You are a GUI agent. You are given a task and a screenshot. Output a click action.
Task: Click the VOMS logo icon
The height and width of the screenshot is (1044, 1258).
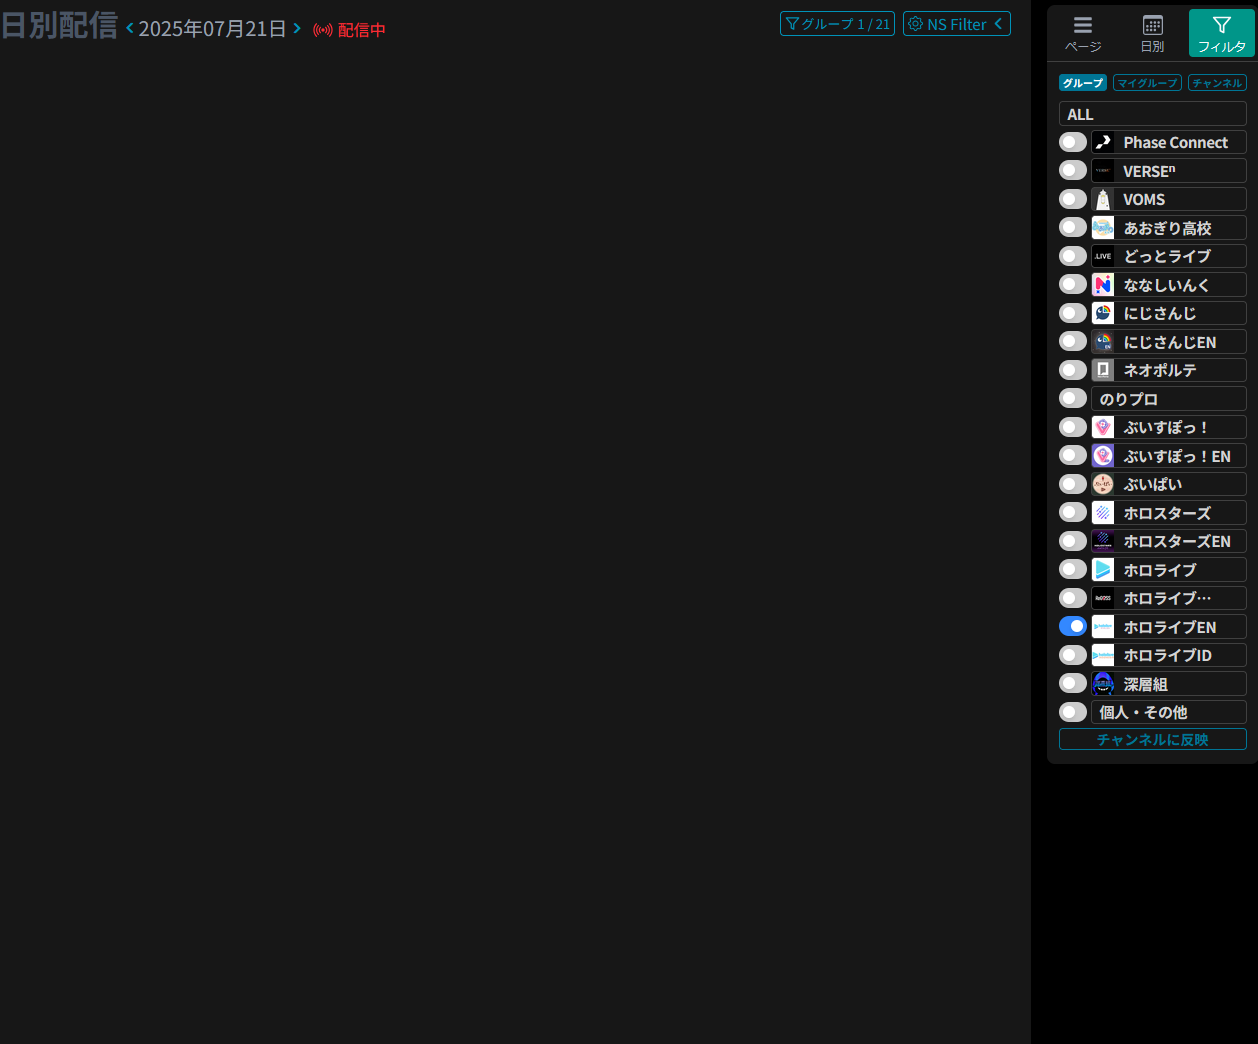[x=1103, y=199]
